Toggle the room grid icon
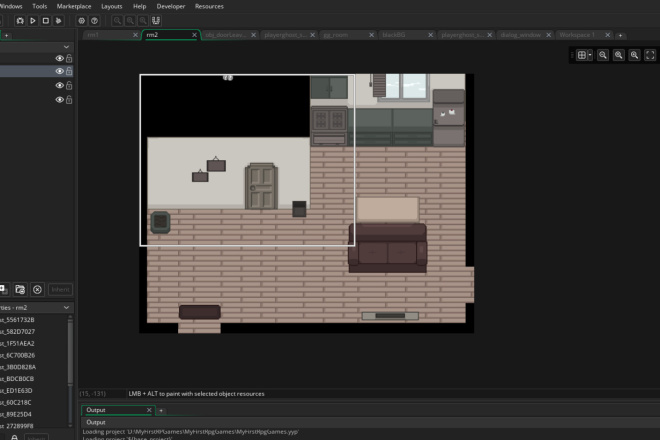The image size is (660, 440). [x=582, y=55]
